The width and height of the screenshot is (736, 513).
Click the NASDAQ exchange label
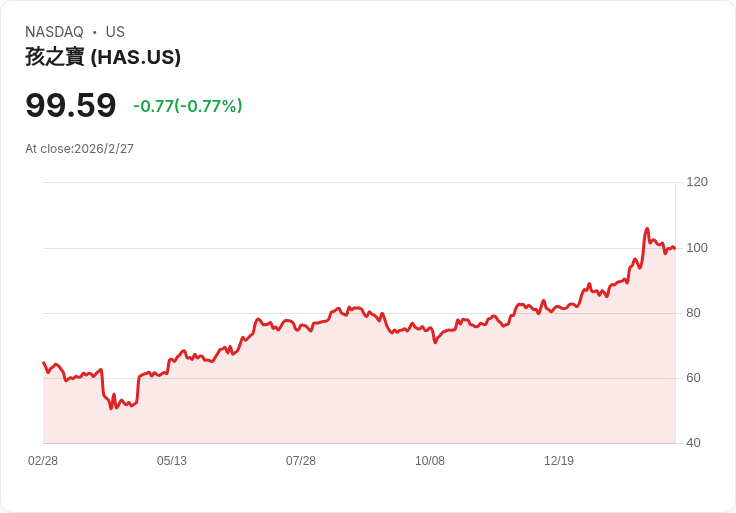point(54,32)
